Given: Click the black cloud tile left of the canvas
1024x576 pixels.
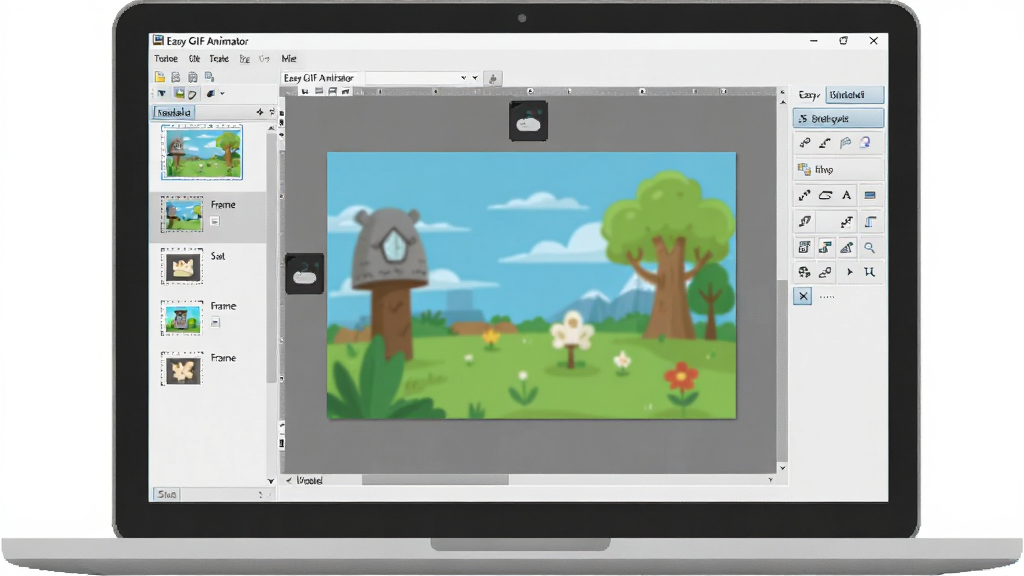Looking at the screenshot, I should click(x=304, y=274).
